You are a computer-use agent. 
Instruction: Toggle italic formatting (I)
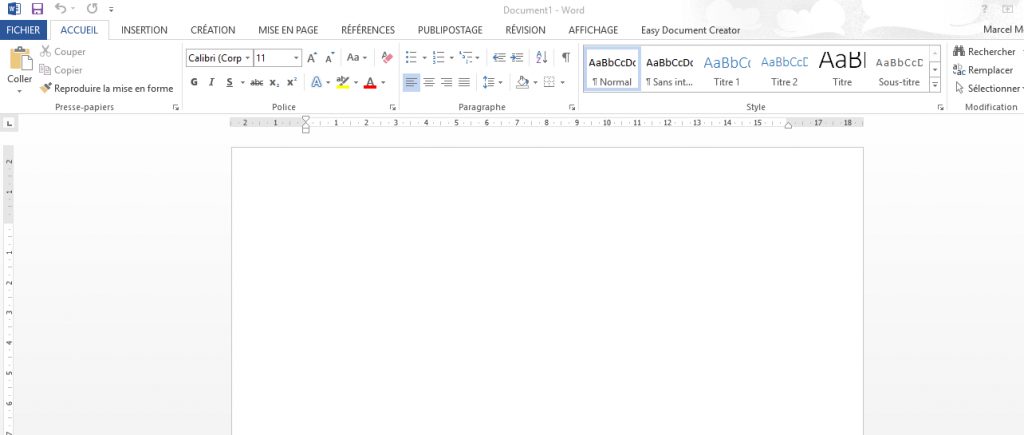[x=212, y=82]
